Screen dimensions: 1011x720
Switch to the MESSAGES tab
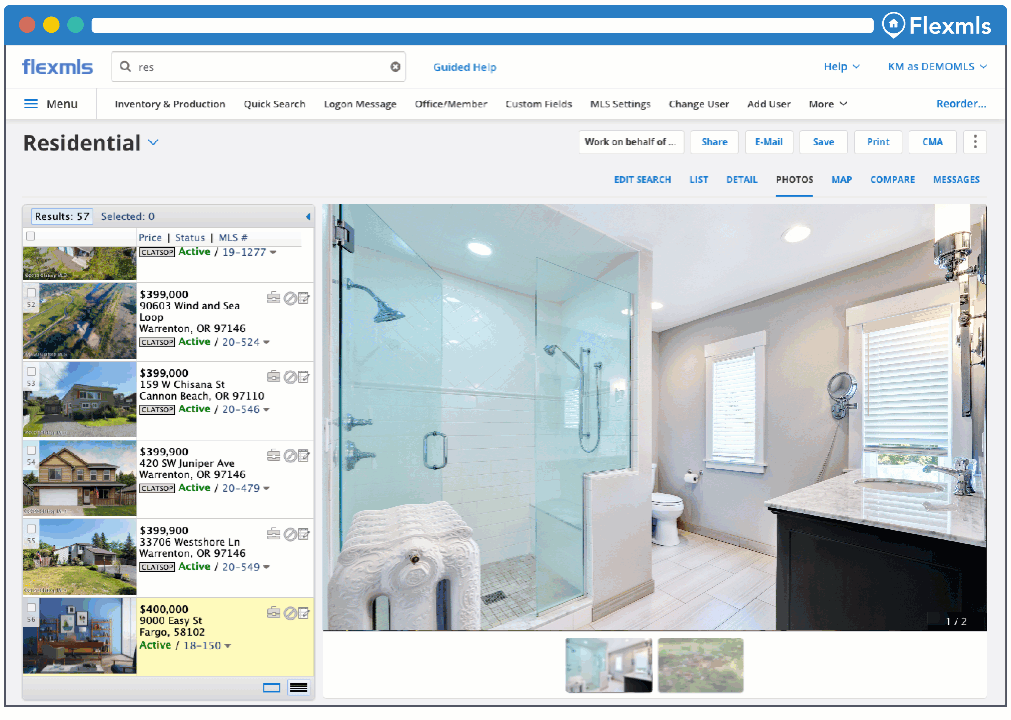[x=956, y=180]
